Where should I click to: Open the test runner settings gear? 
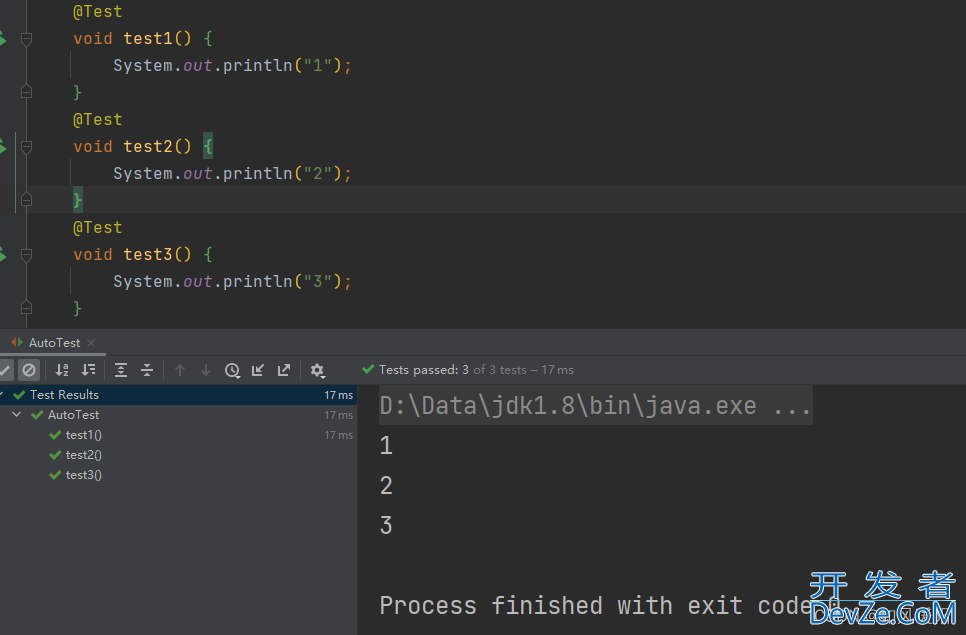point(317,370)
